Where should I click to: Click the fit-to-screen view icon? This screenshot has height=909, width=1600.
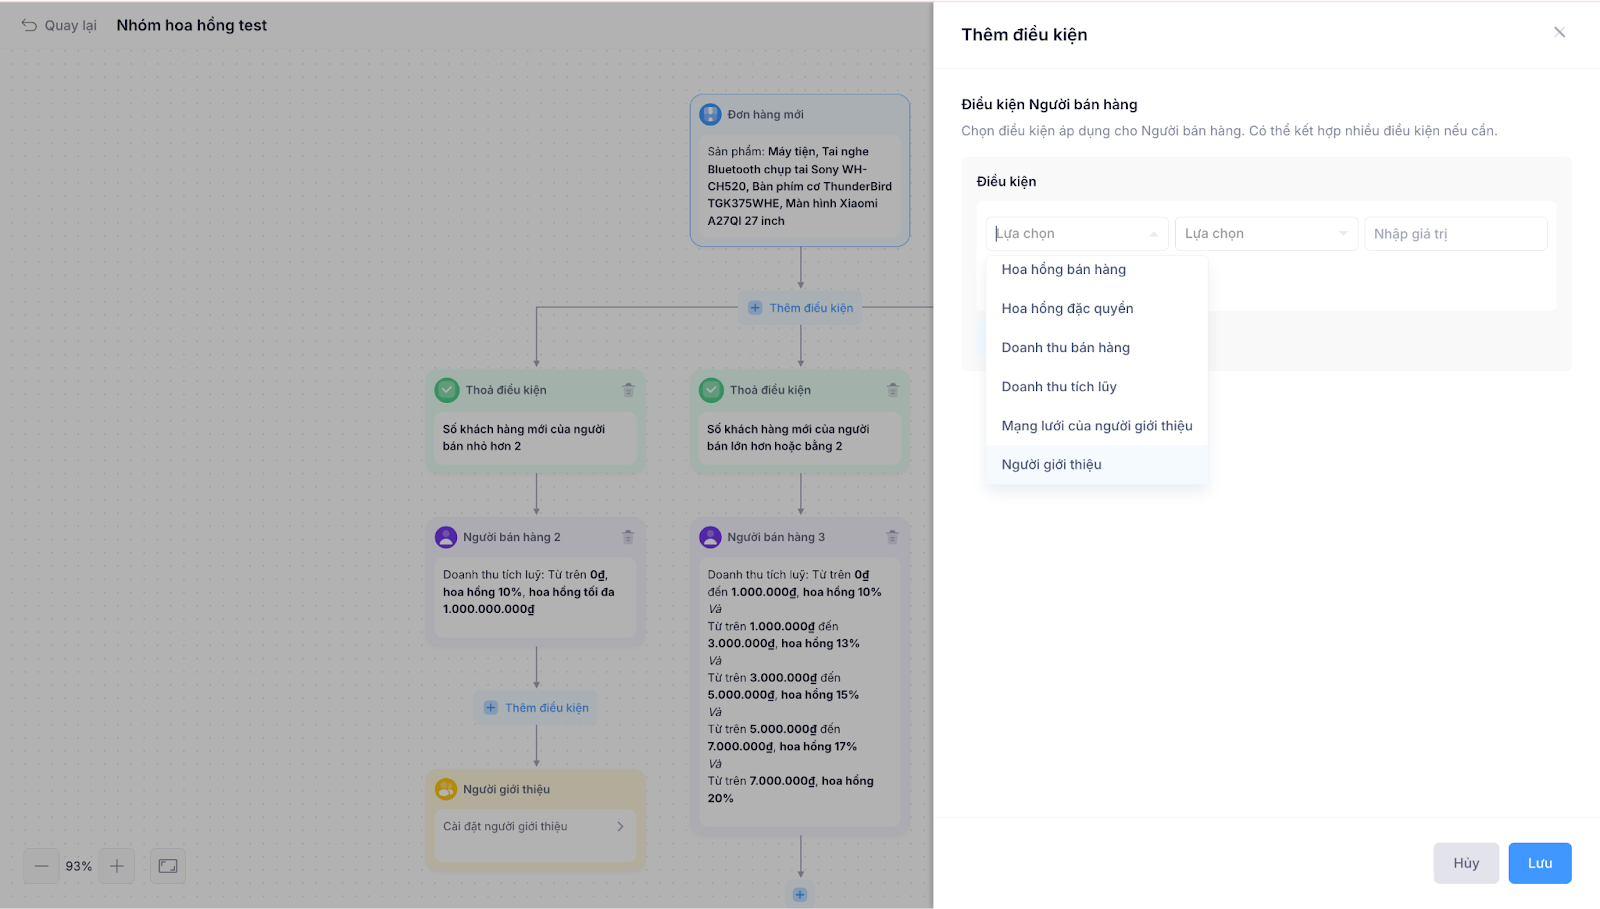point(168,866)
